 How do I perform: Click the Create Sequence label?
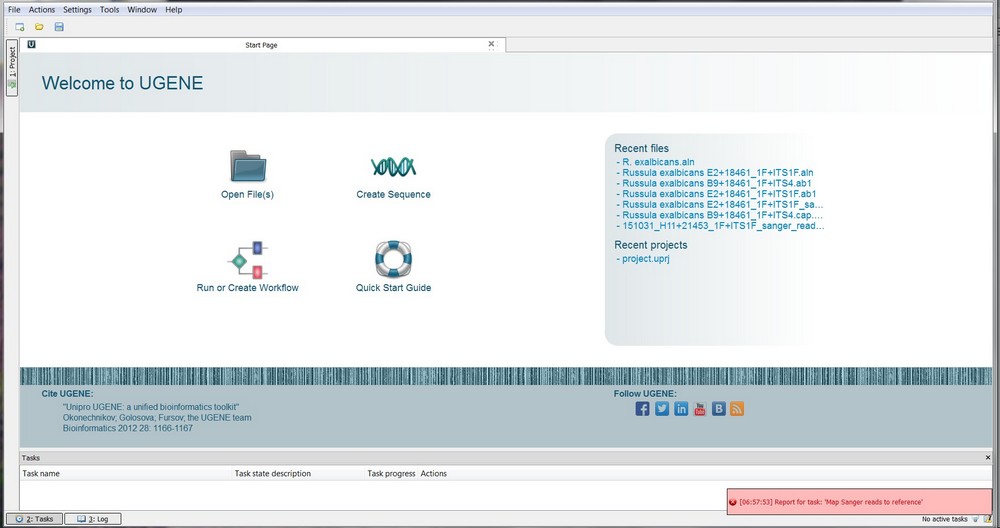[393, 194]
